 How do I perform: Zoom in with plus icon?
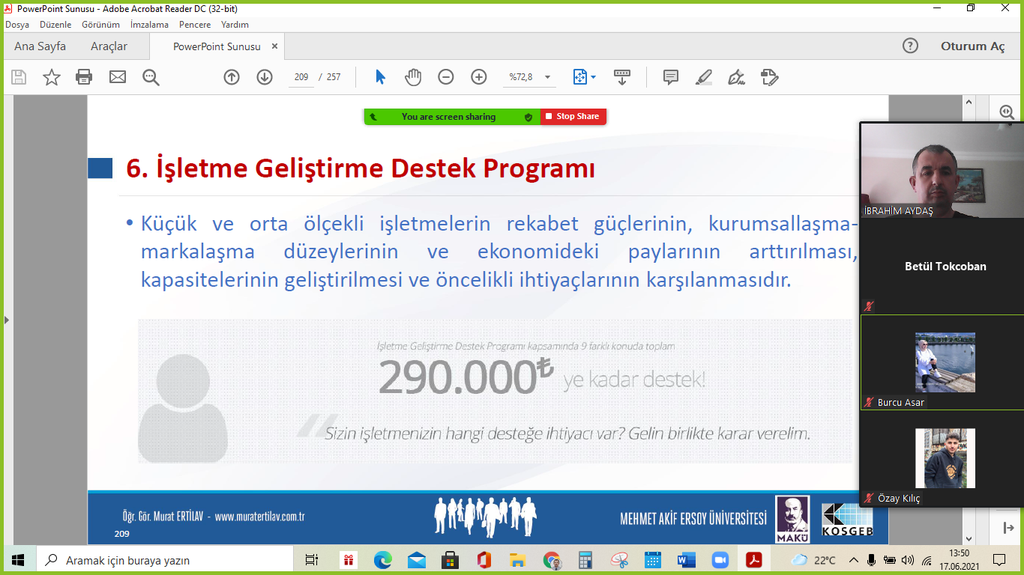[x=479, y=77]
